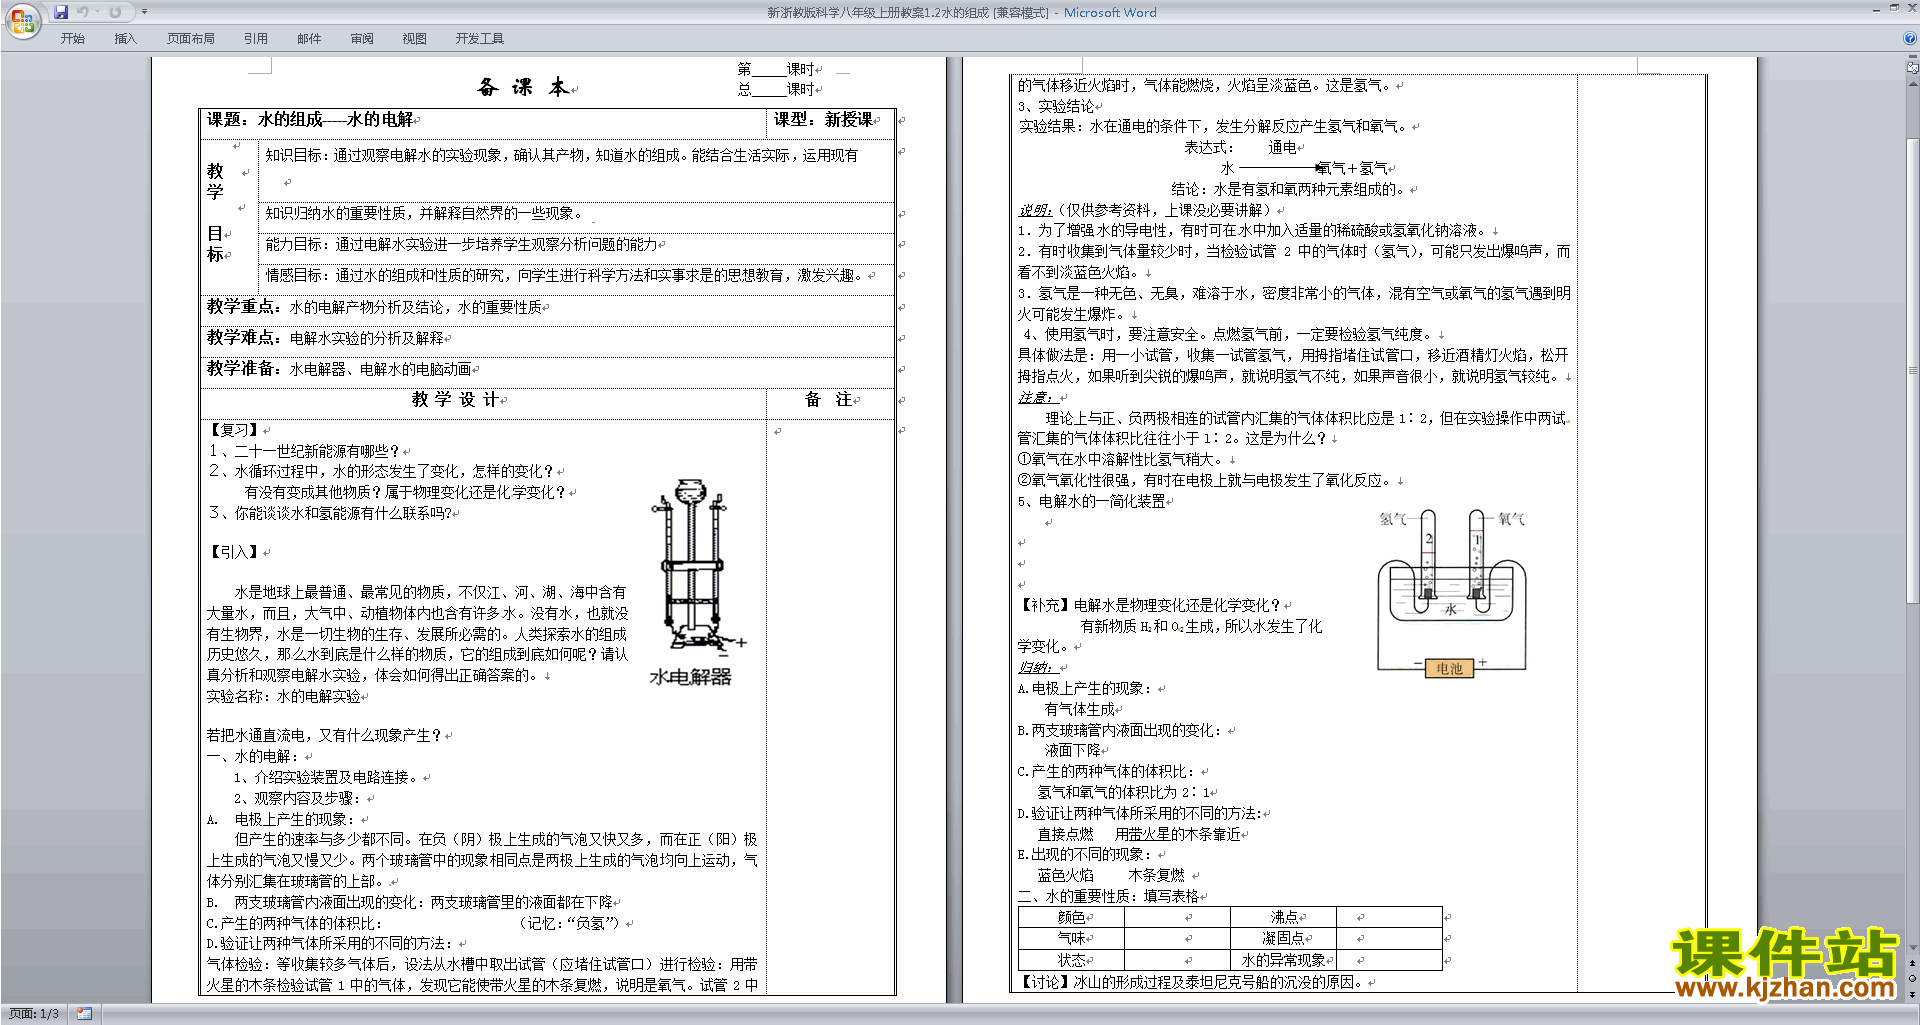Click the 凝固点 table cell
This screenshot has height=1025, width=1920.
[1284, 938]
